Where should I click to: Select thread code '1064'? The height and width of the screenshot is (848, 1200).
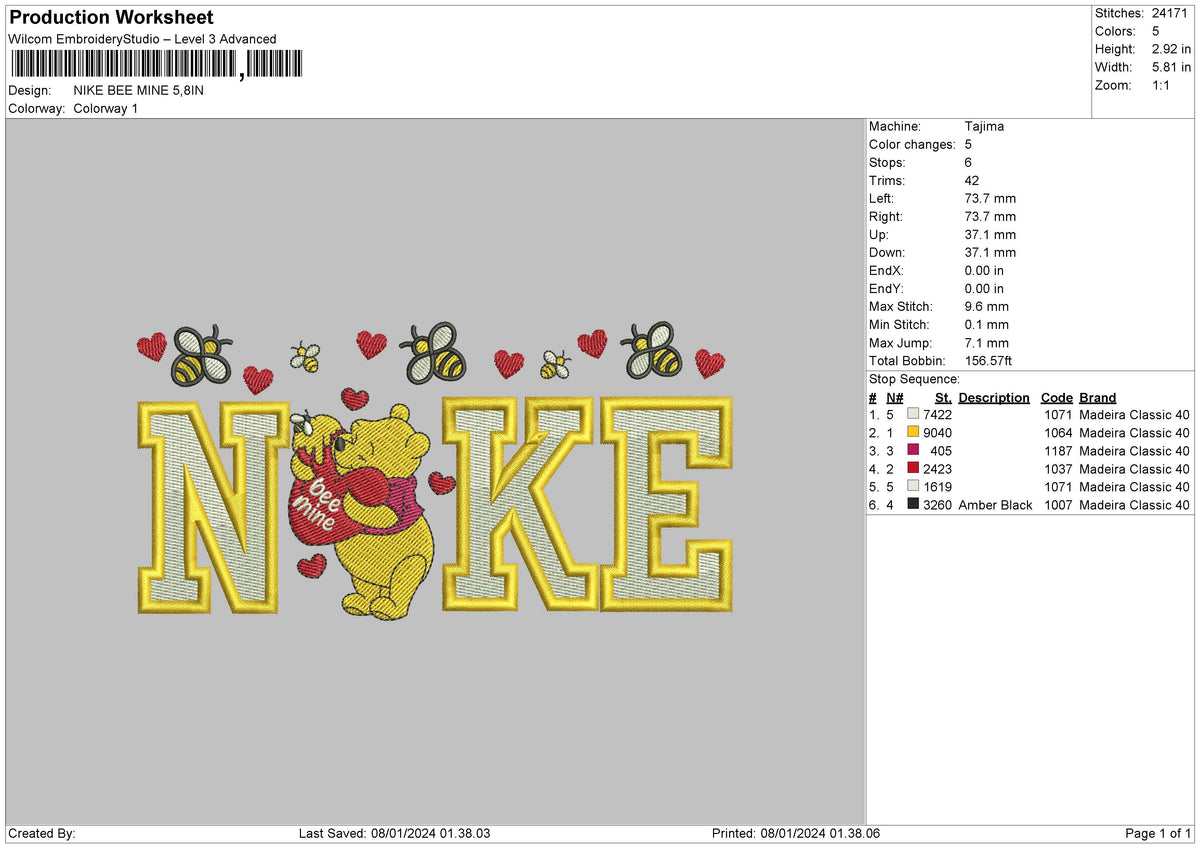(1056, 433)
